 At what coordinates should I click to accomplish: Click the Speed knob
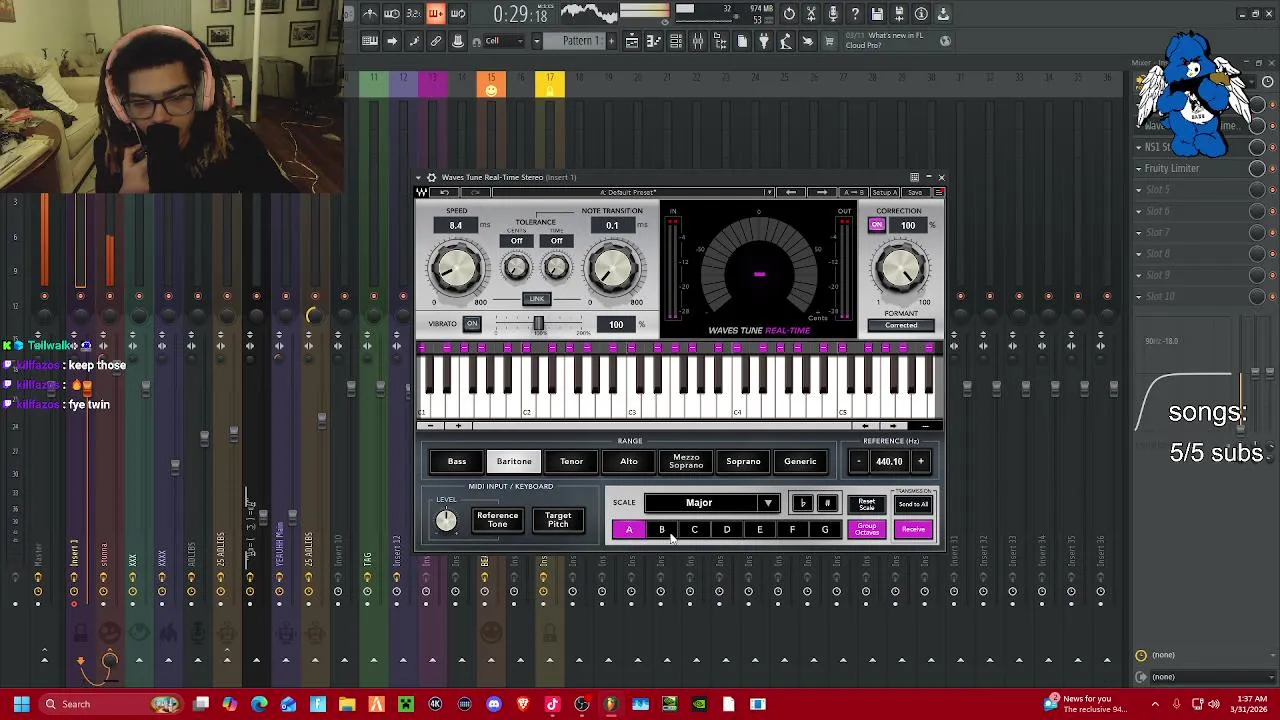click(456, 267)
